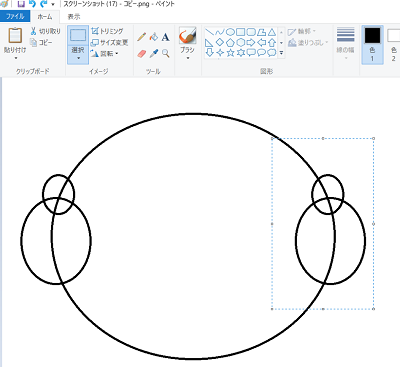Click the 選択 rectangle selection icon
Viewport: 400px width, 367px height.
pyautogui.click(x=78, y=35)
